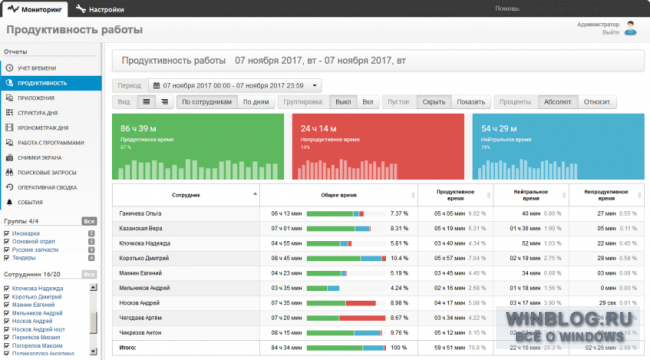Click the Итого total progress bar
The image size is (650, 360).
tap(346, 348)
